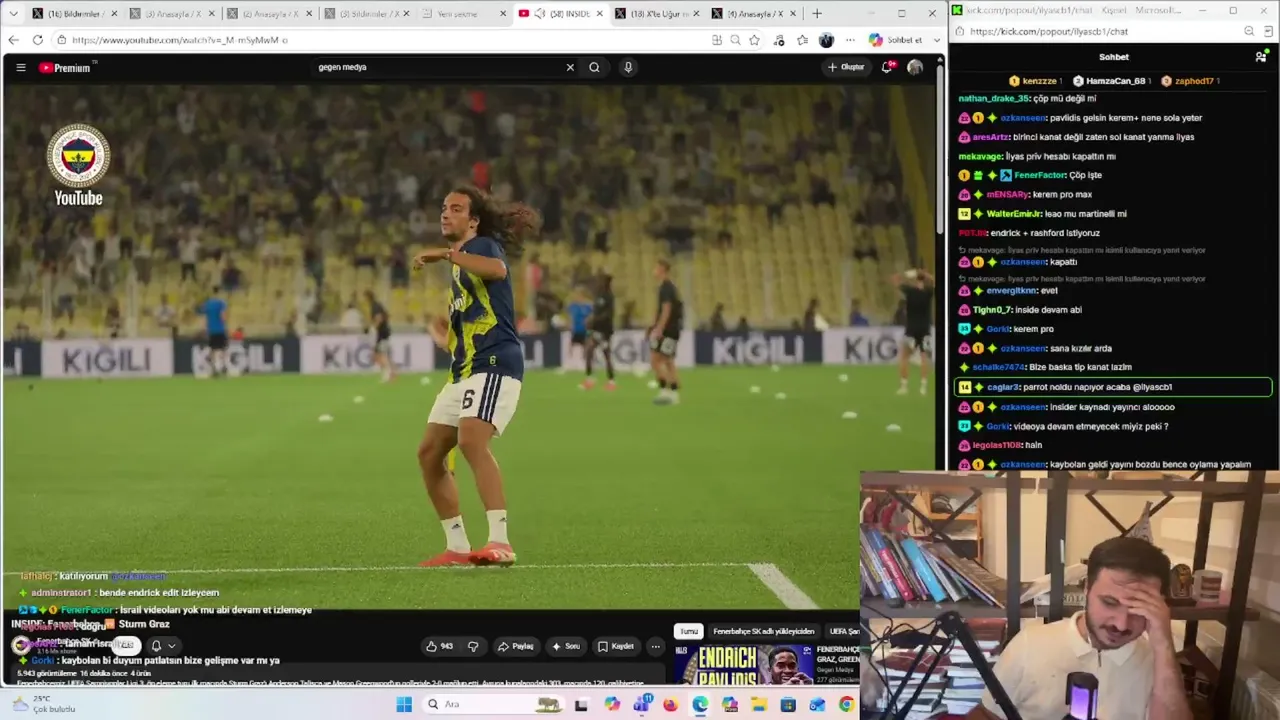This screenshot has height=720, width=1280.
Task: Open Microsoft Teams from taskbar
Action: pyautogui.click(x=641, y=704)
